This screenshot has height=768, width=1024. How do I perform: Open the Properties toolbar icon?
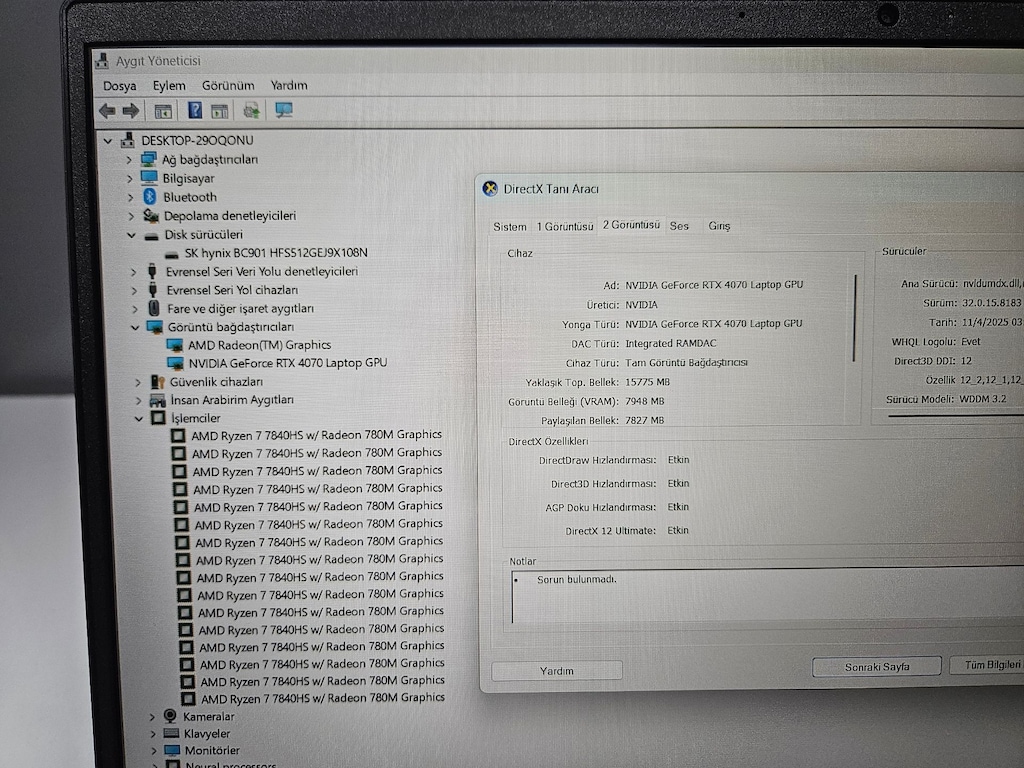click(163, 111)
